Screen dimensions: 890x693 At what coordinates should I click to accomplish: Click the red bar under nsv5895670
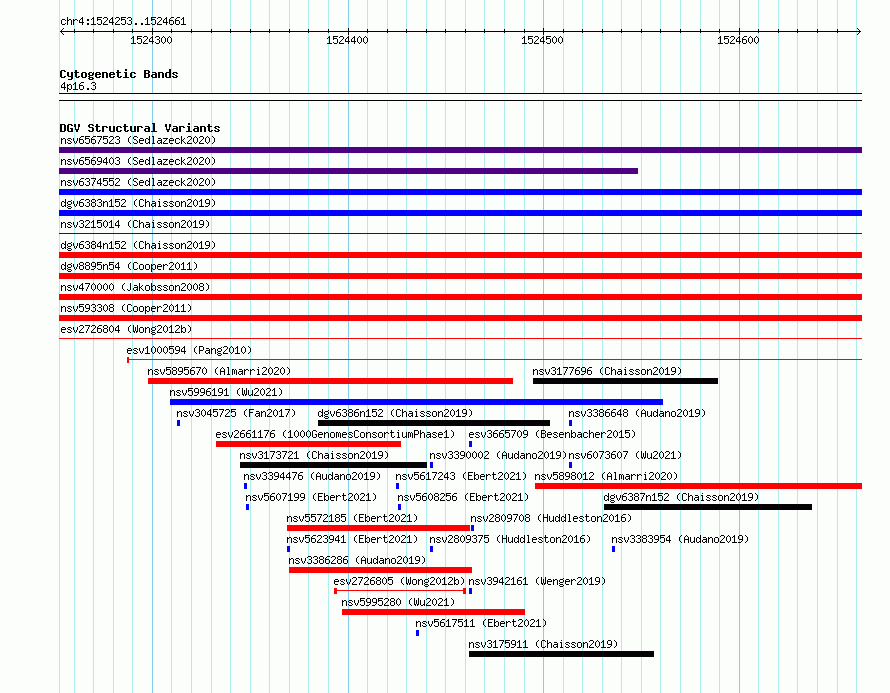(x=330, y=381)
